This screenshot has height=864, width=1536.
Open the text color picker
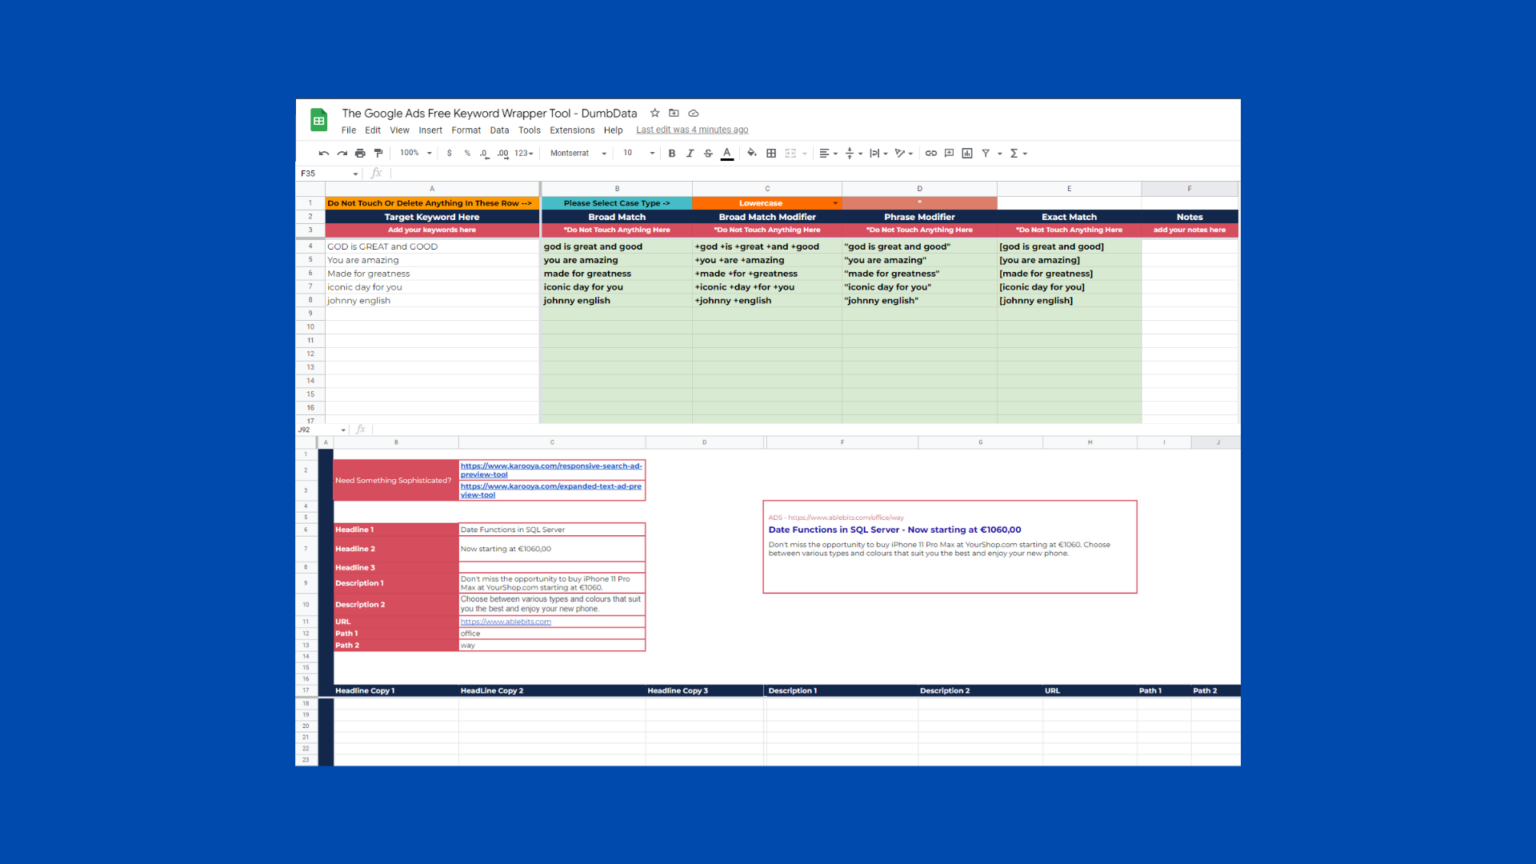click(x=726, y=152)
